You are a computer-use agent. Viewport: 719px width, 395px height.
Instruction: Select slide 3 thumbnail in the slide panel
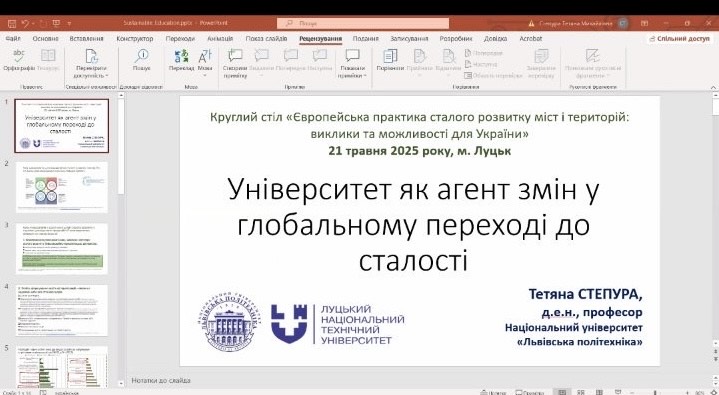[62, 248]
